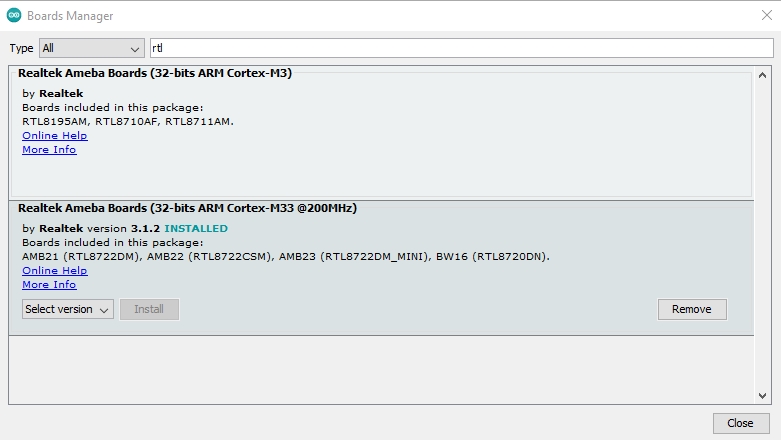The image size is (781, 440).
Task: Click the board search field containing 'rtl'
Action: [x=462, y=48]
